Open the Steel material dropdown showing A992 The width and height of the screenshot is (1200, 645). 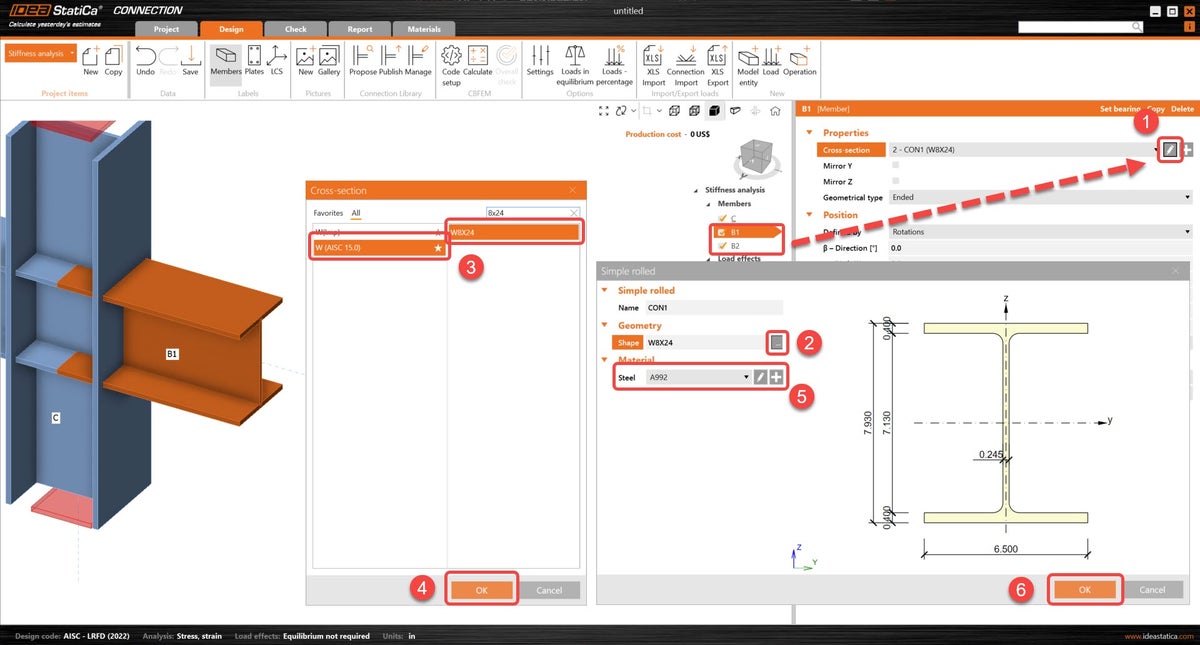pyautogui.click(x=700, y=377)
